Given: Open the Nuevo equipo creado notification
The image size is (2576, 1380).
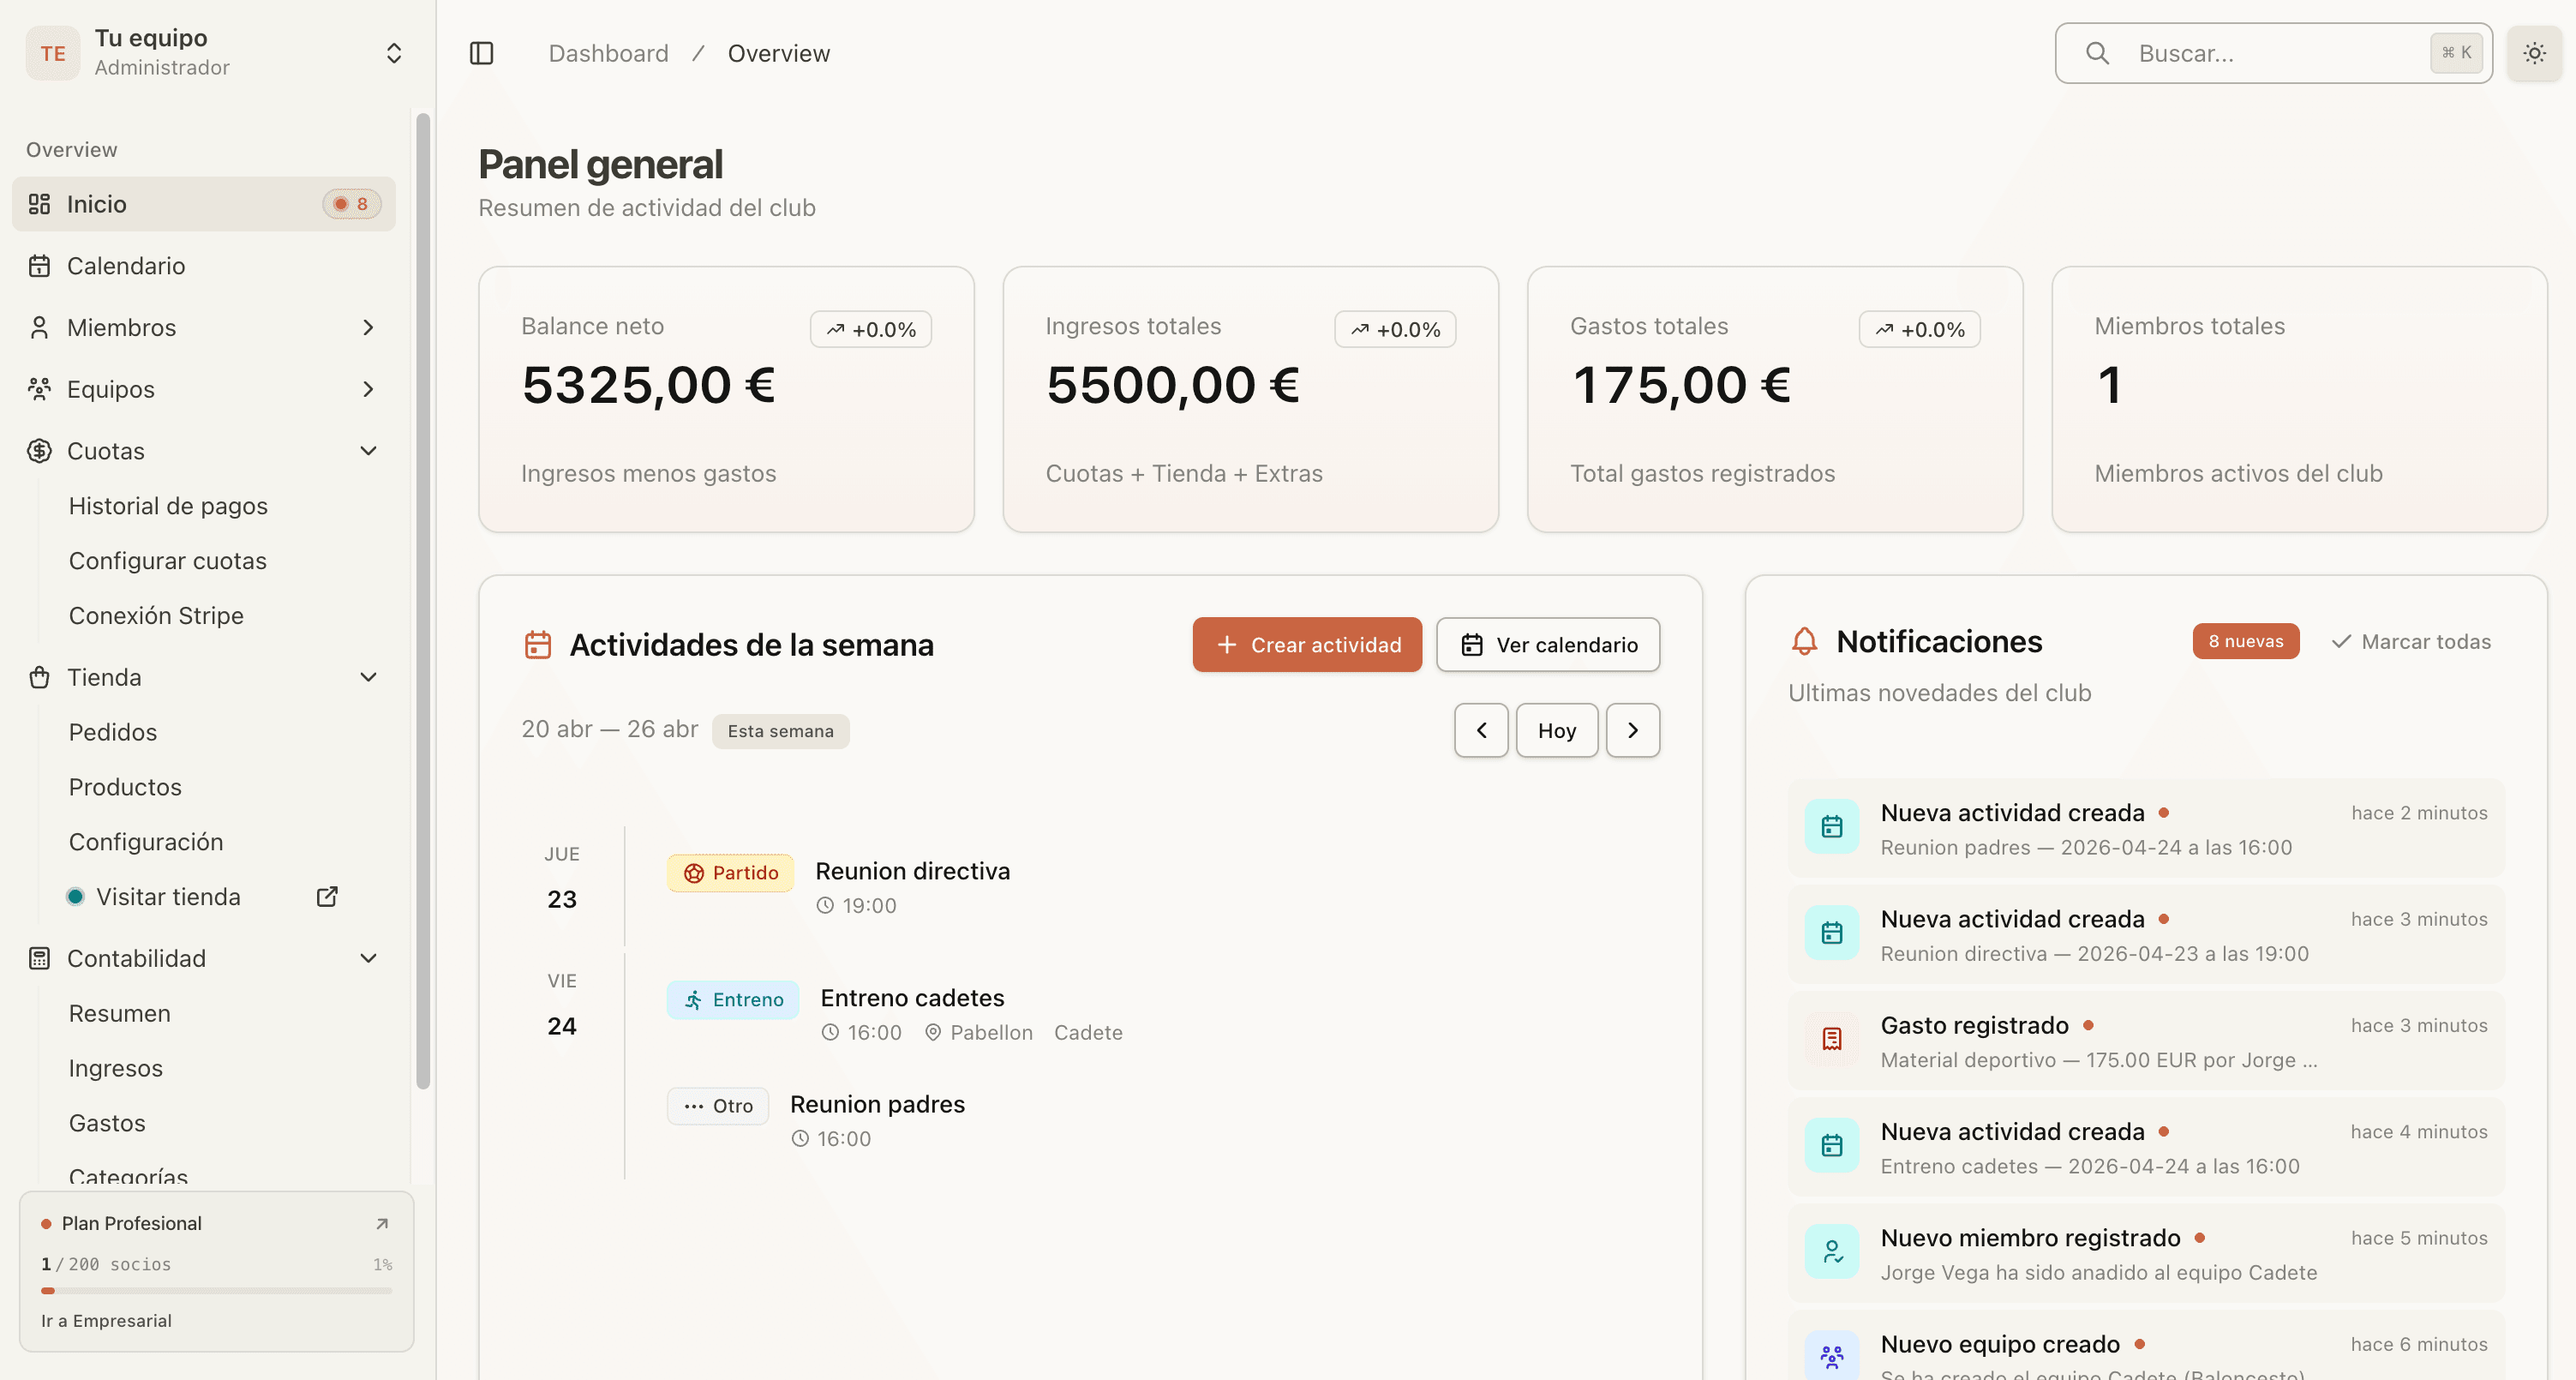Looking at the screenshot, I should (2146, 1346).
